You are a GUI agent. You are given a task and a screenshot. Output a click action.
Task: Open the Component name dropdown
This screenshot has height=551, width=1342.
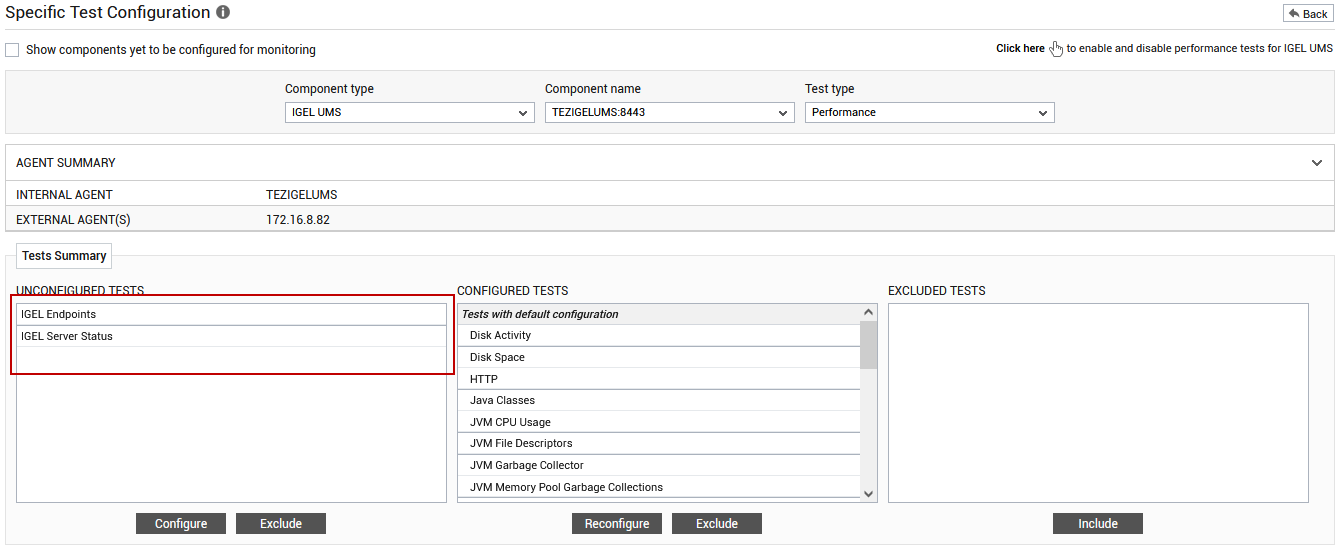click(670, 112)
